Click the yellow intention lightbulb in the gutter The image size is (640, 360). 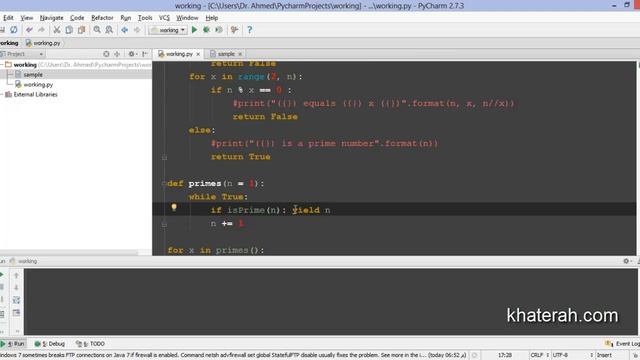coord(174,207)
